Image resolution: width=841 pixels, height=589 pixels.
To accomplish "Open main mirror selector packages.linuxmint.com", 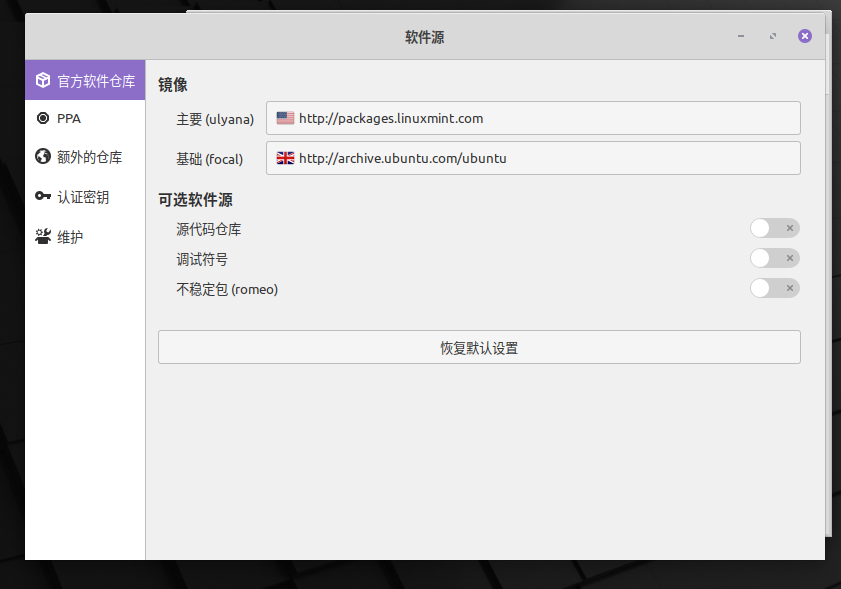I will click(532, 118).
